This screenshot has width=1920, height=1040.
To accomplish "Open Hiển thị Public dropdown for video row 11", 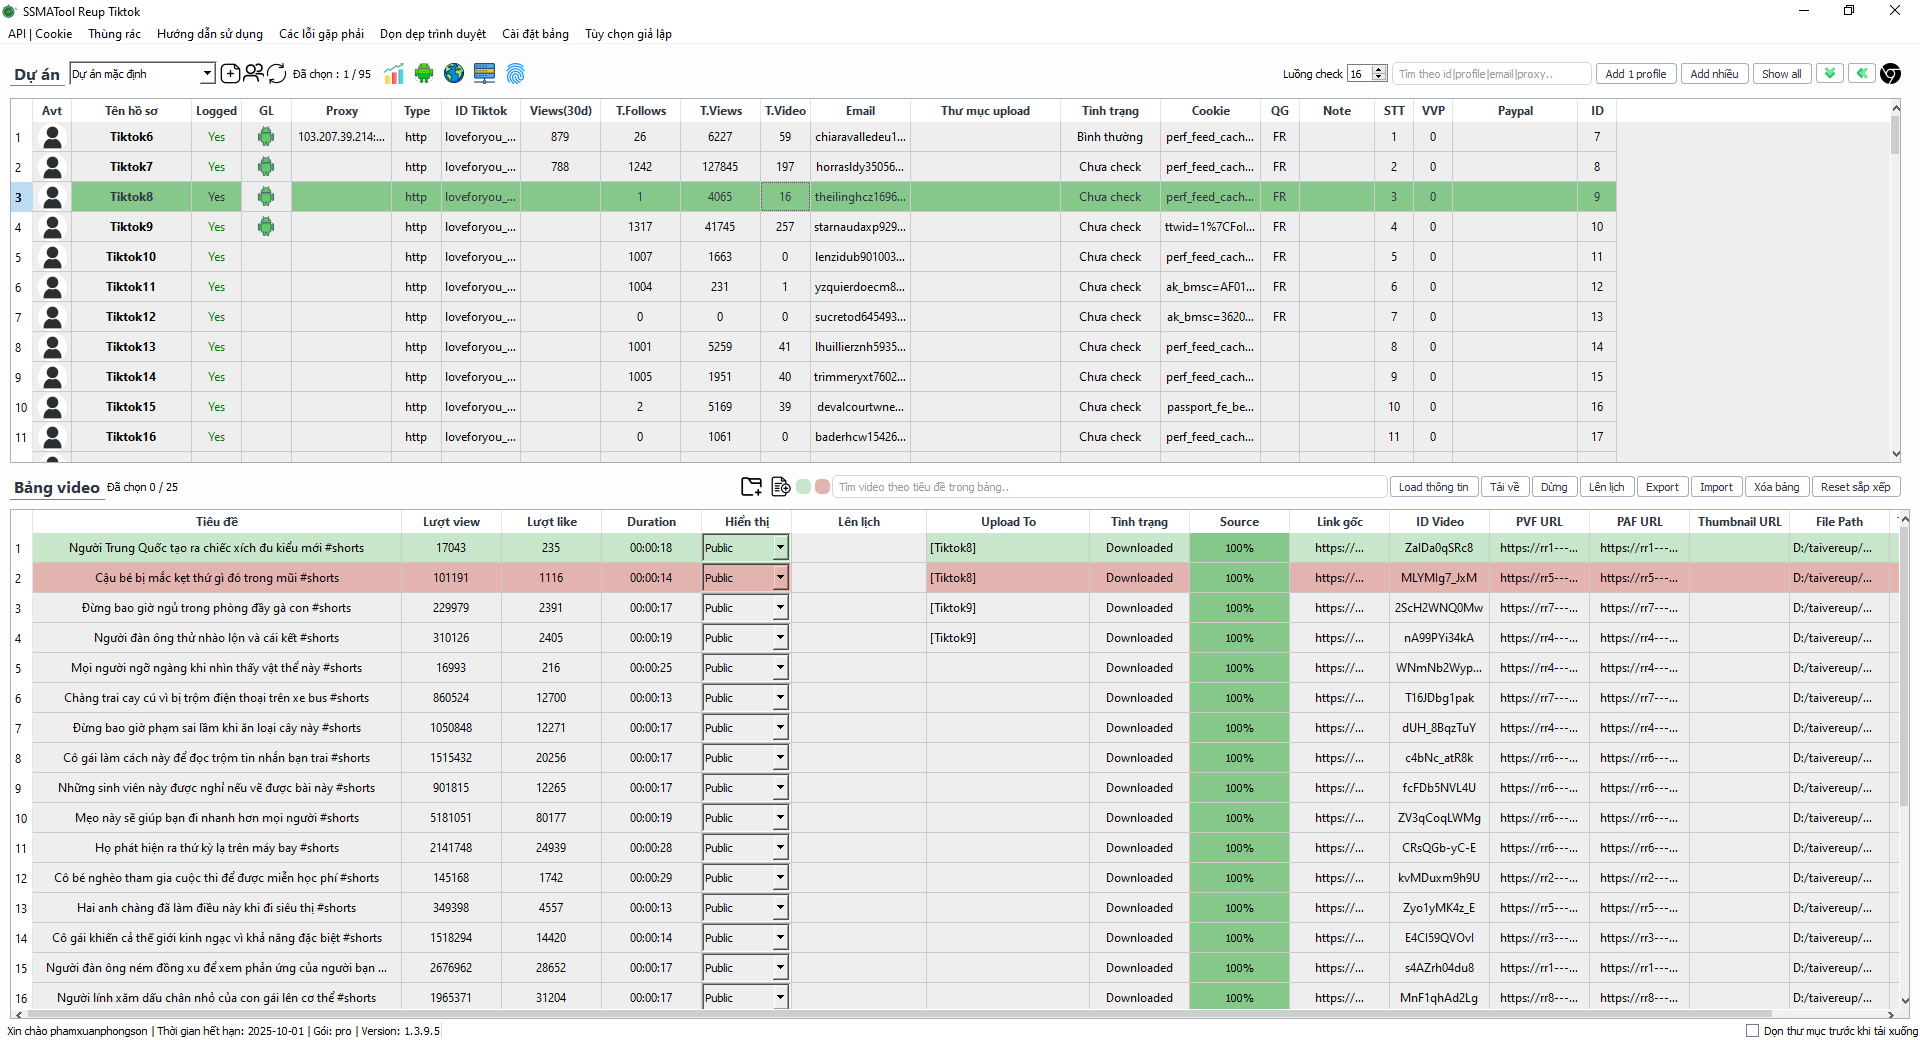I will tap(745, 847).
